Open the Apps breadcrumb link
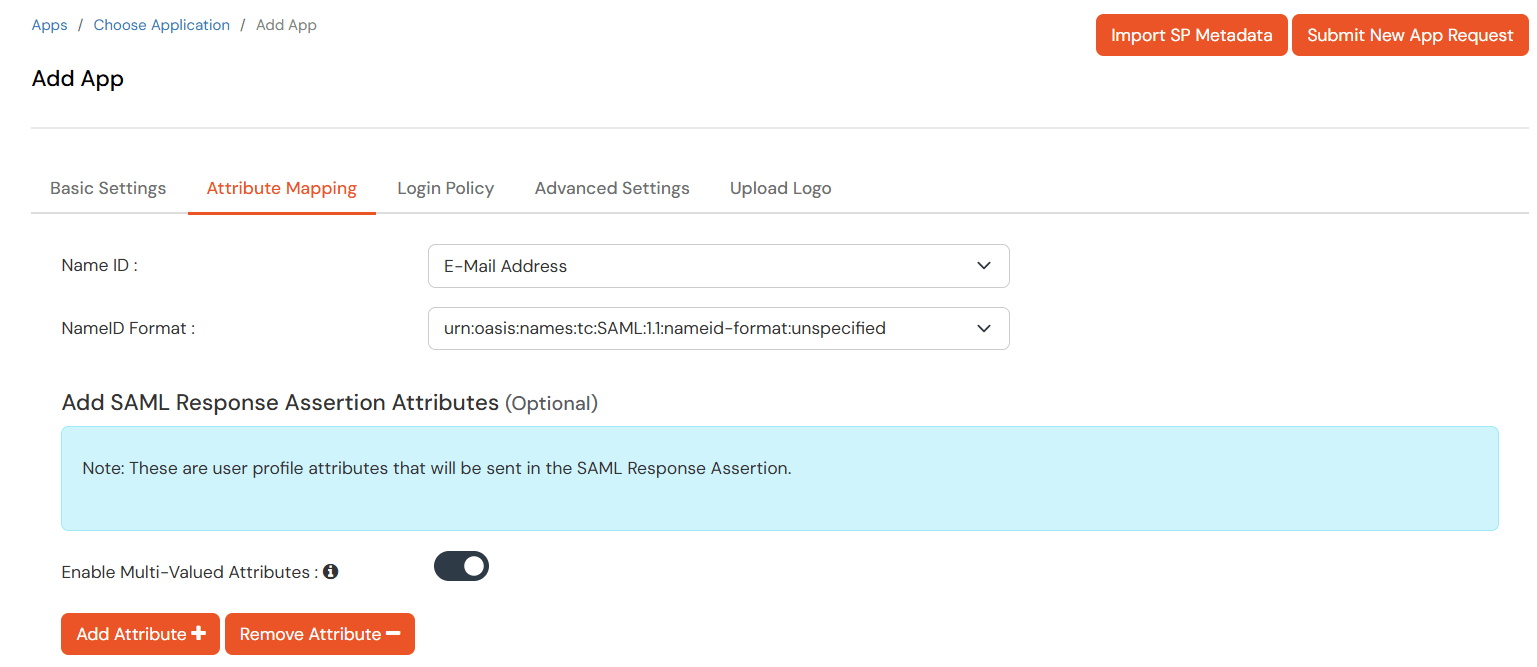 coord(49,24)
